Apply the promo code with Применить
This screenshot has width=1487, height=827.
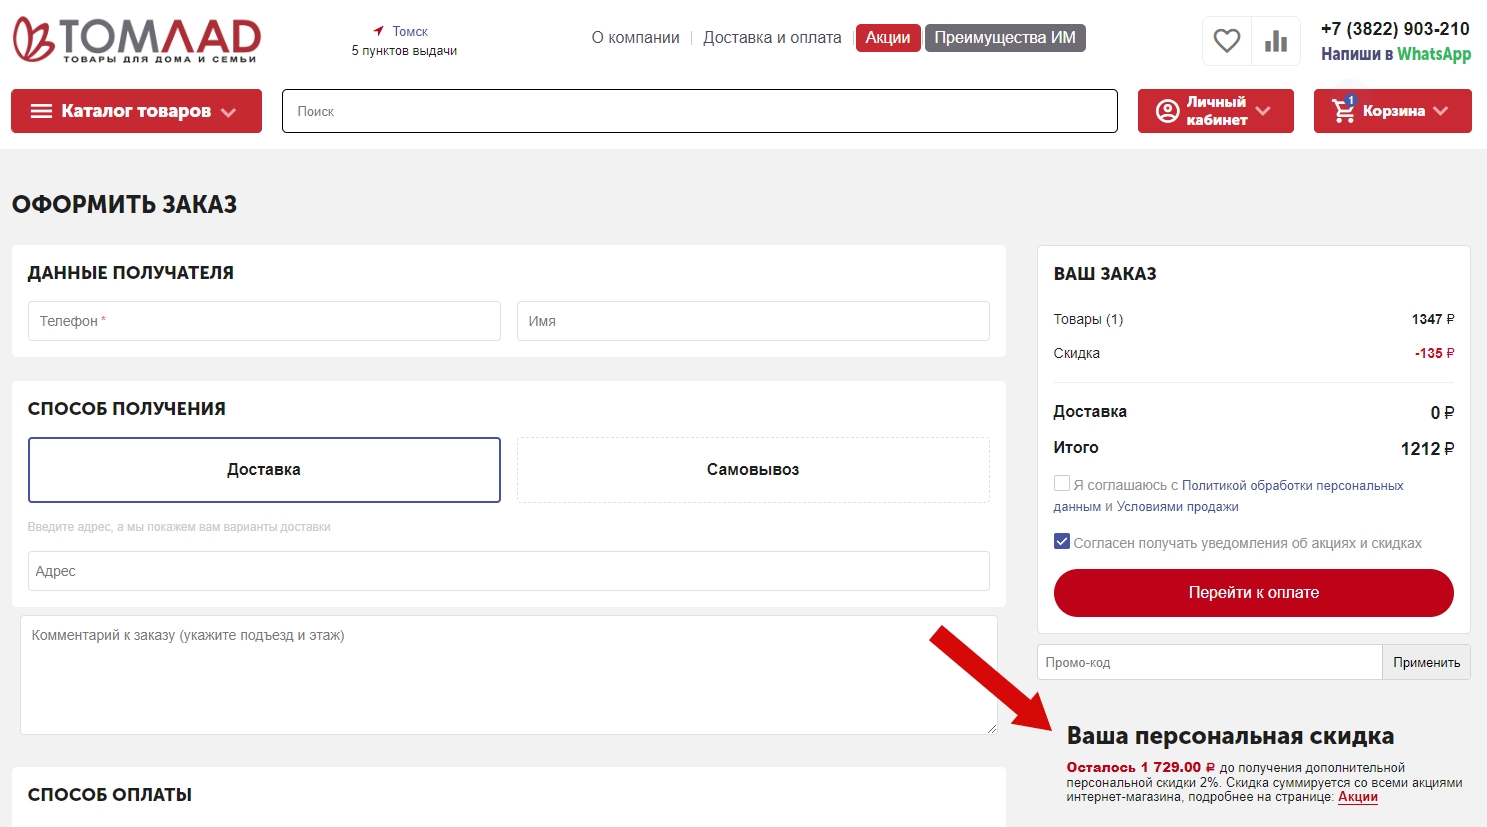coord(1426,662)
